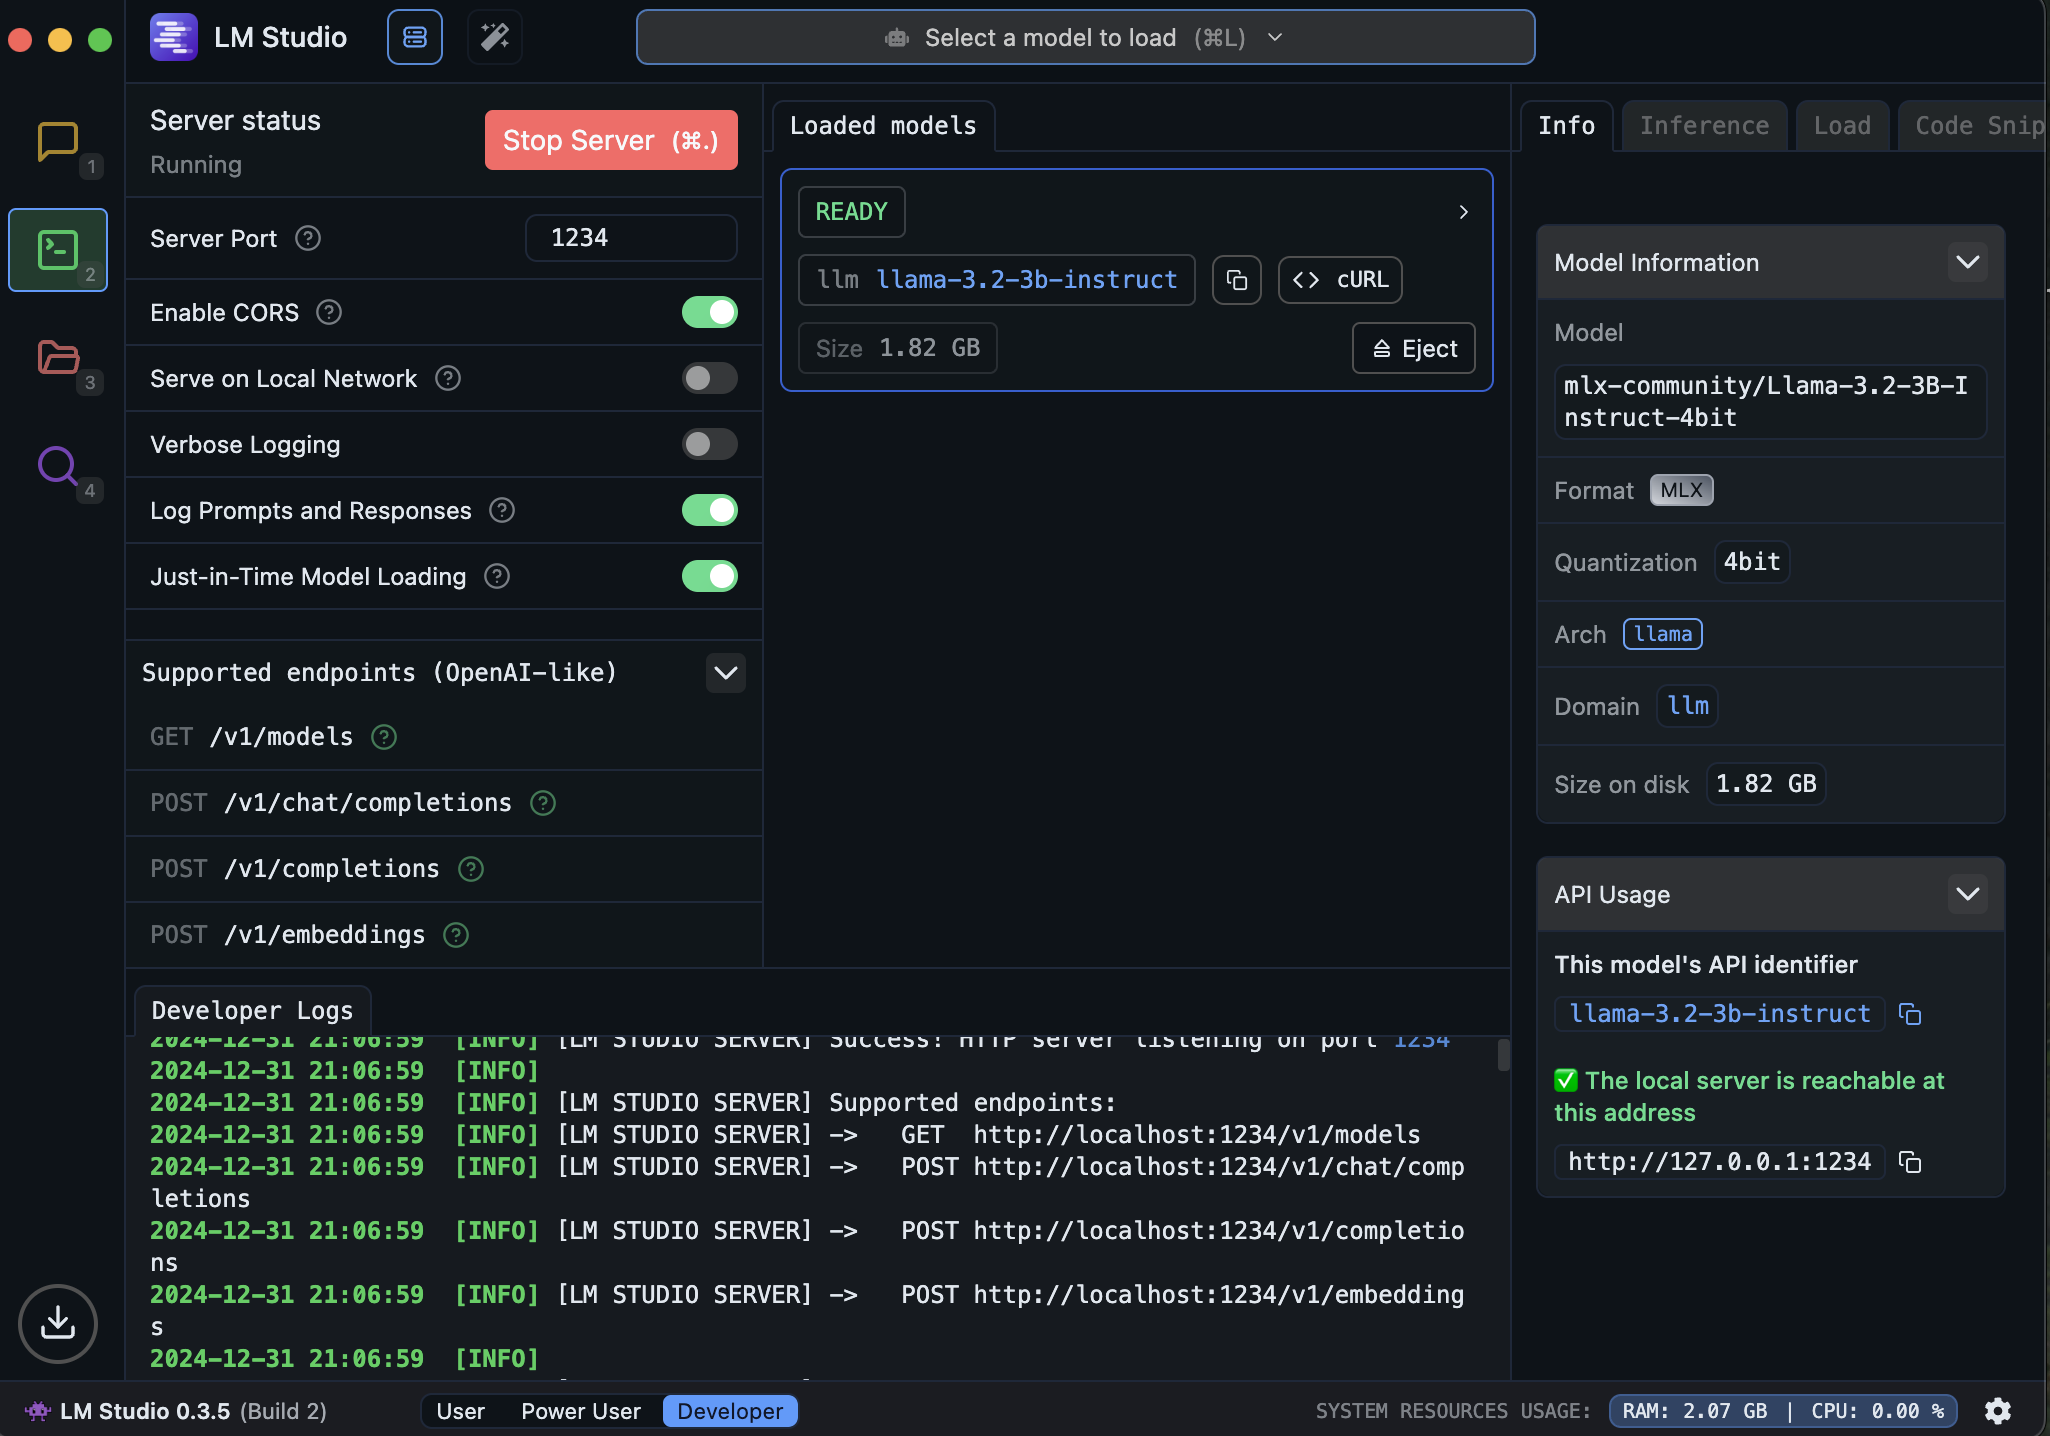The height and width of the screenshot is (1436, 2050).
Task: Click the Log Prompts and Responses help icon
Action: click(x=502, y=510)
